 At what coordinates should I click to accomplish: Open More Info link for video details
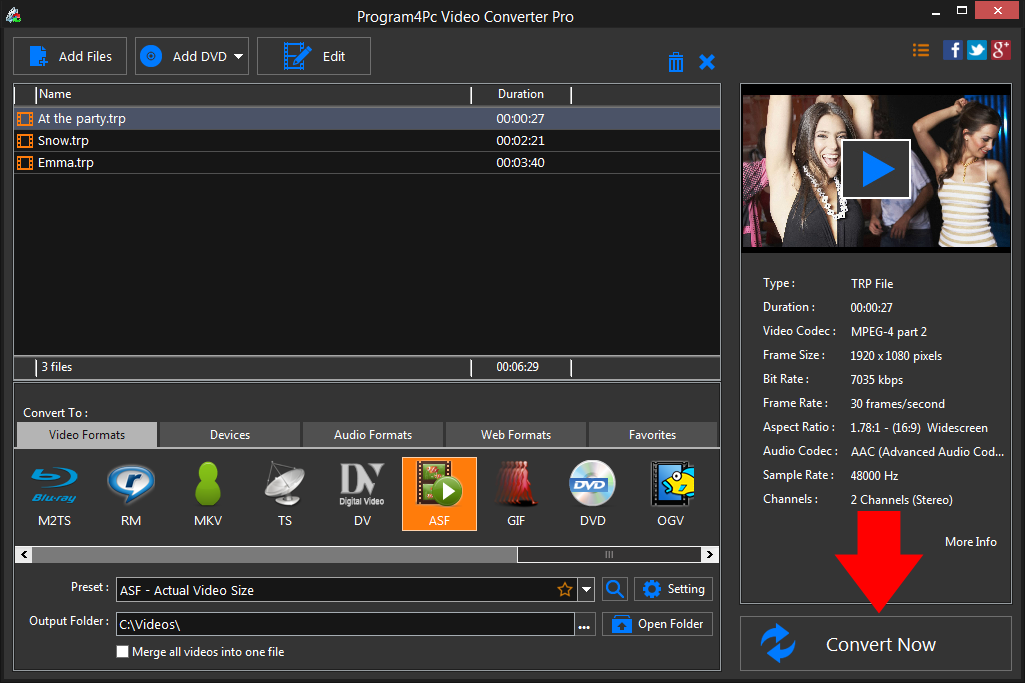(969, 541)
